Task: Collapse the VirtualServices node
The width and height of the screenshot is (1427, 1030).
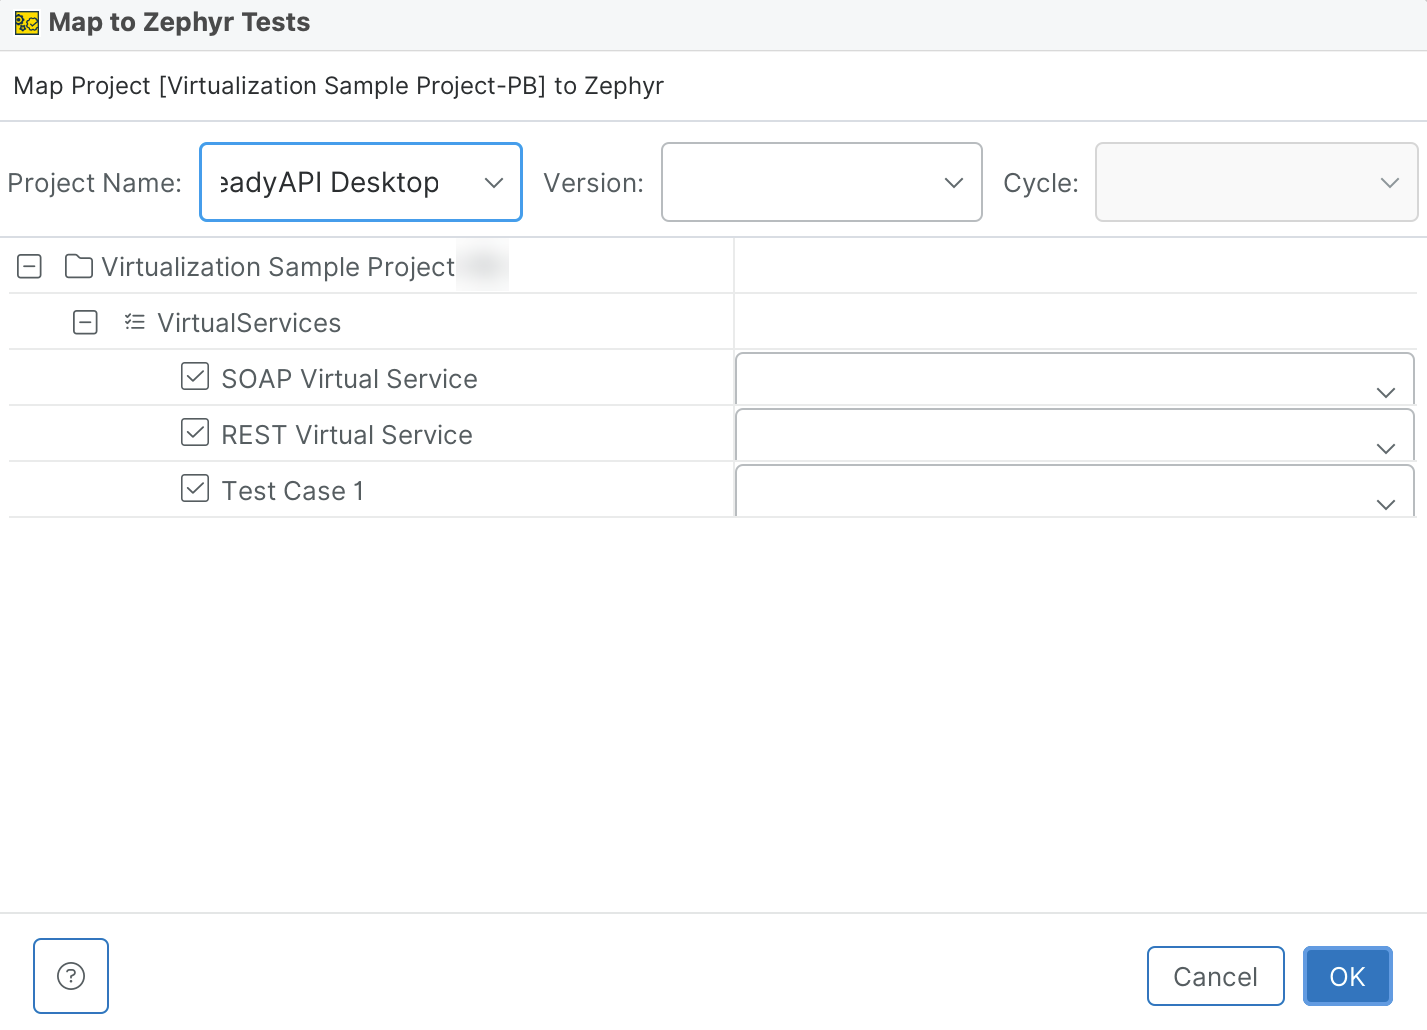Action: tap(86, 323)
